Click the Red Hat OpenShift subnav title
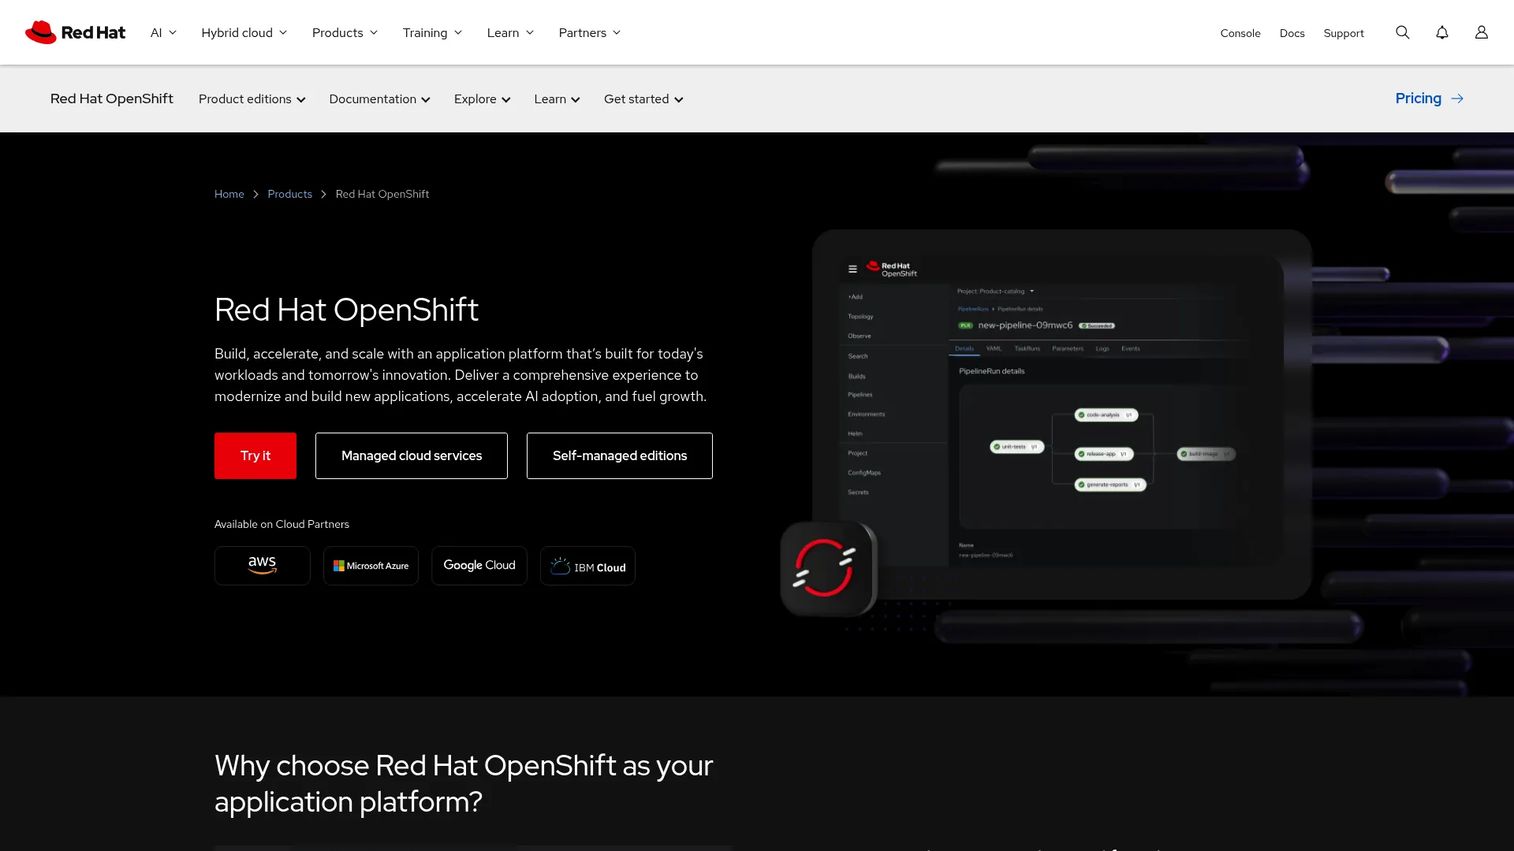 [x=112, y=98]
